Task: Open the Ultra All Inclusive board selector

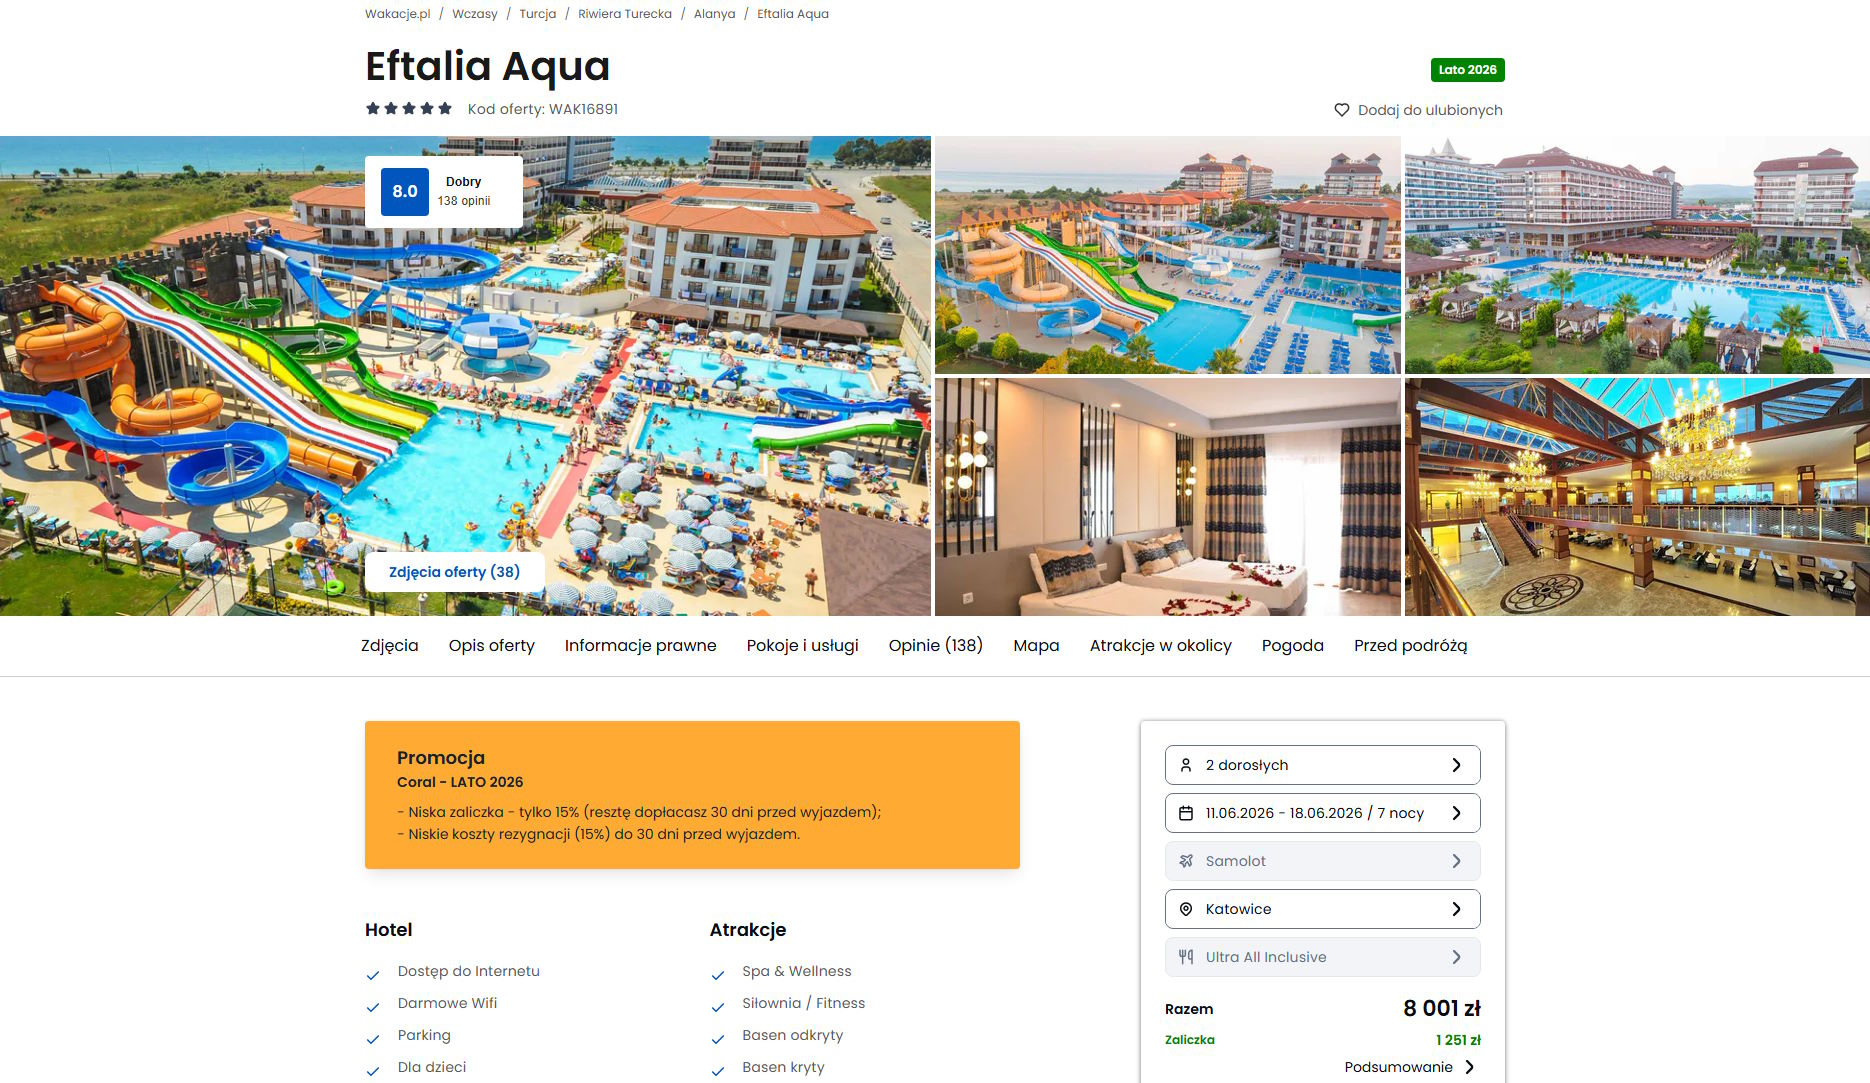Action: pos(1322,957)
